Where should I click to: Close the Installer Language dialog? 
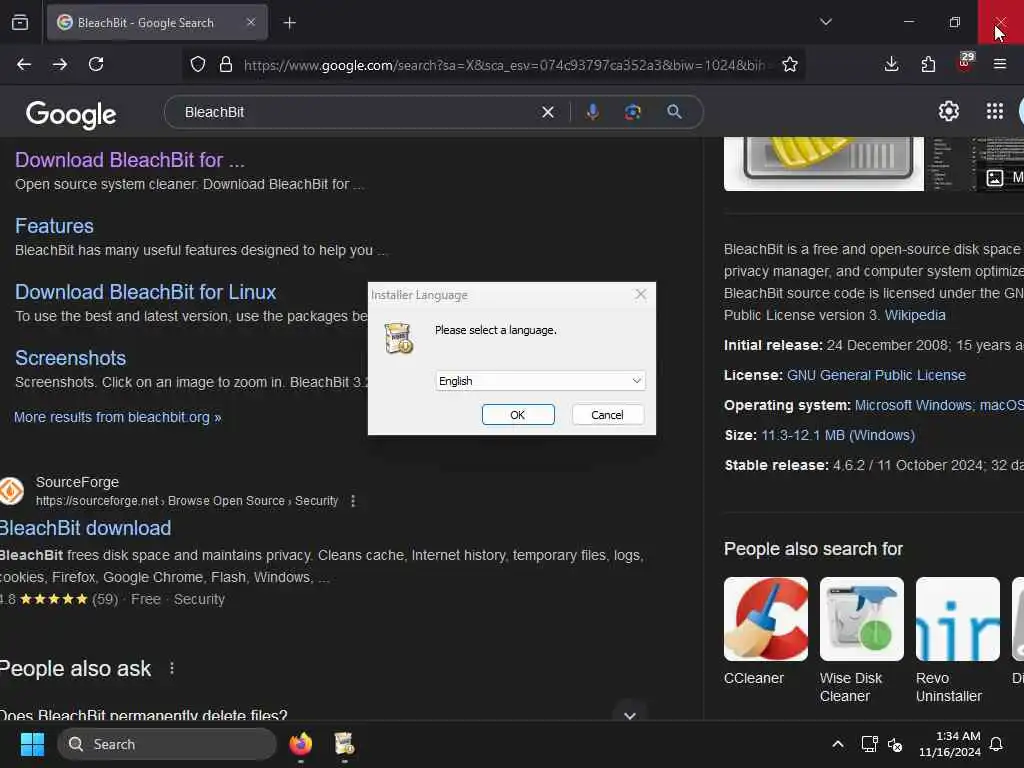[x=641, y=295]
